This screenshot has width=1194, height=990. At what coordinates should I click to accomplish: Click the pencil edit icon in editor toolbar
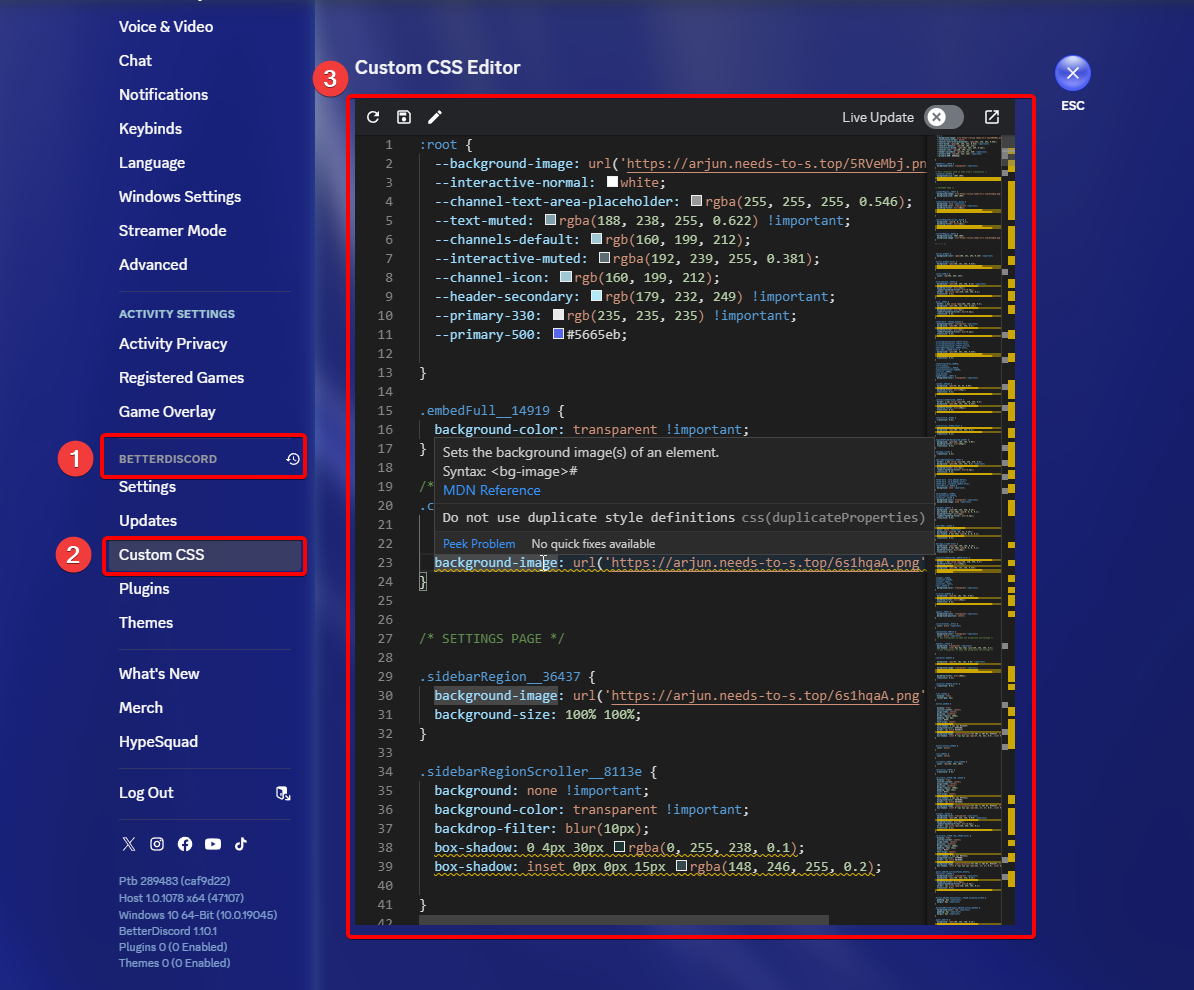coord(435,117)
